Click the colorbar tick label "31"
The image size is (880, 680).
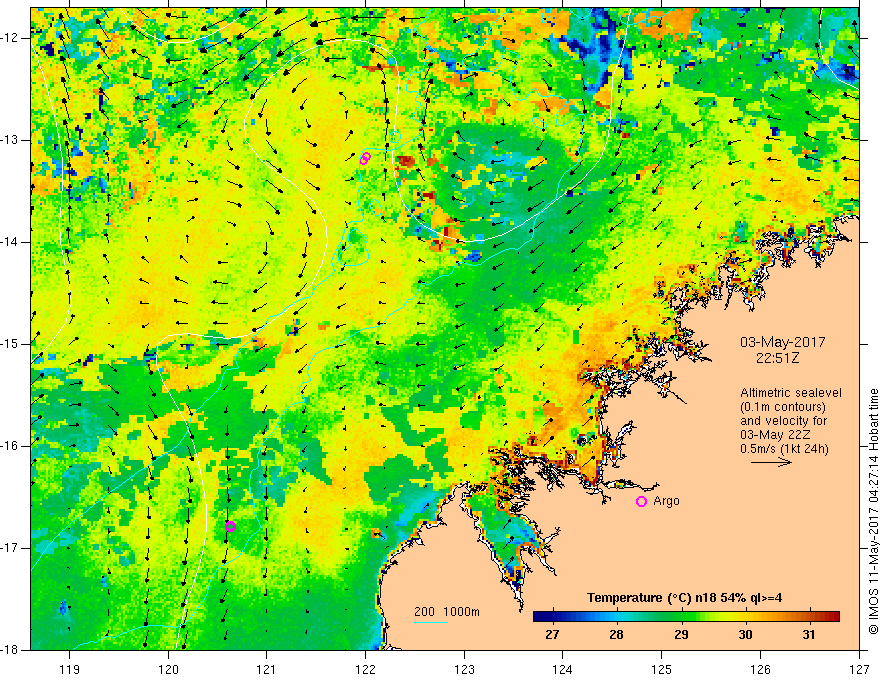(x=808, y=635)
